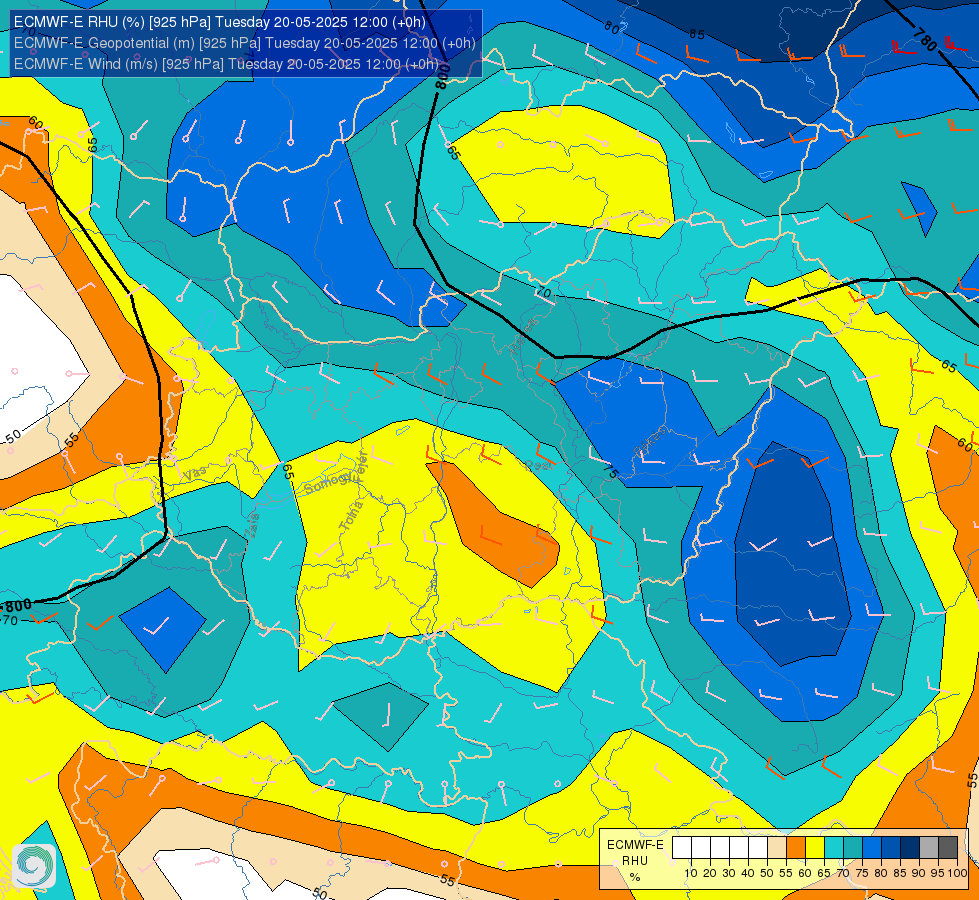Viewport: 979px width, 900px height.
Task: Click the Pest county label
Action: [539, 465]
